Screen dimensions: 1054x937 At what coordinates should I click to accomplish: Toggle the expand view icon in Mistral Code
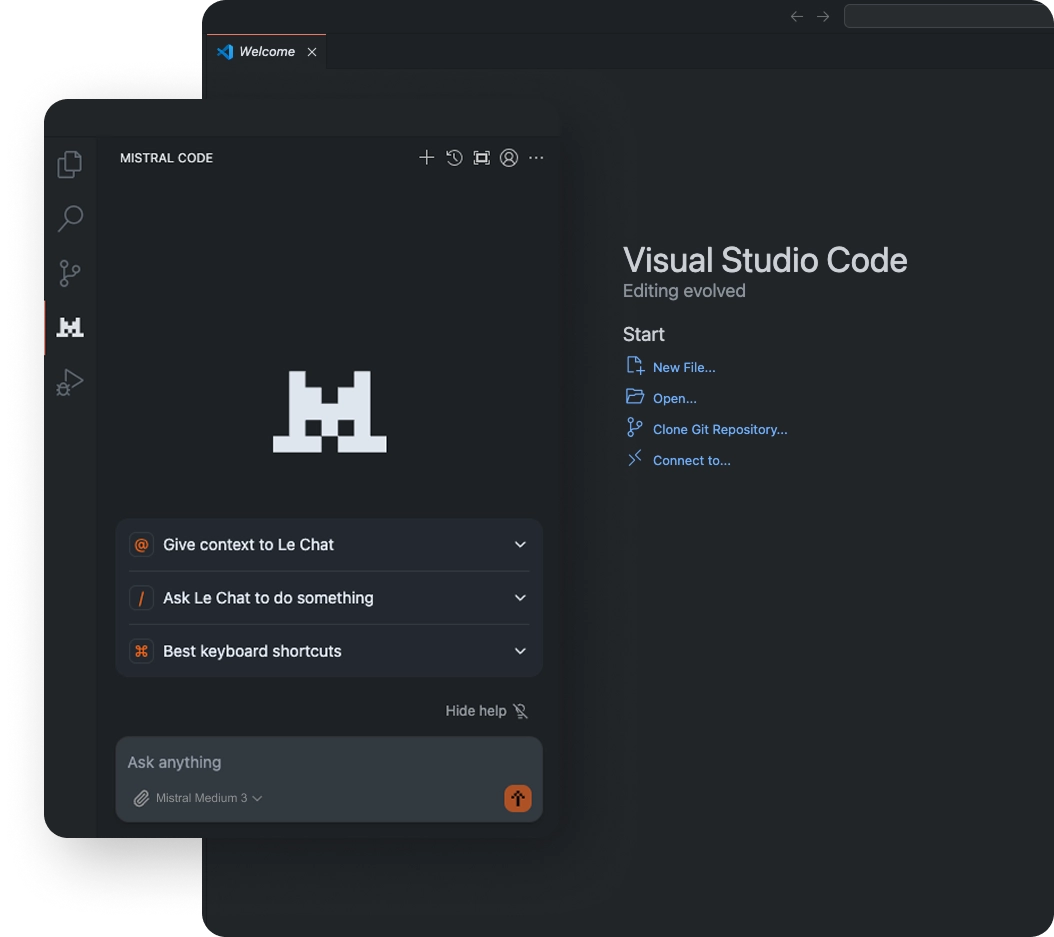(x=481, y=157)
